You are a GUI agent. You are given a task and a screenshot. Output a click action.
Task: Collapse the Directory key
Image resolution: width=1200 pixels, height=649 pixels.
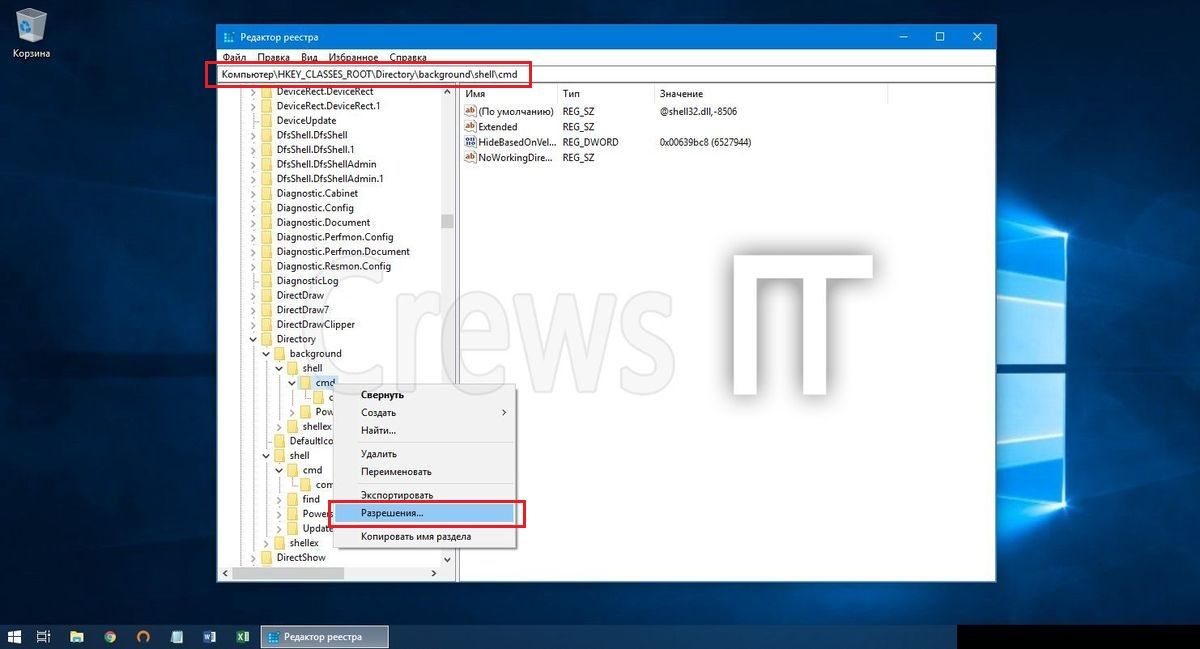point(253,339)
